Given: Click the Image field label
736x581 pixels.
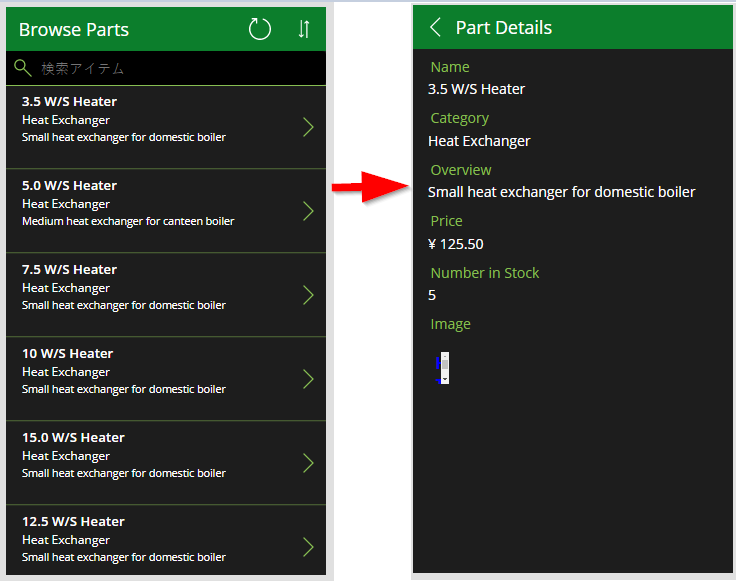Looking at the screenshot, I should pos(450,324).
